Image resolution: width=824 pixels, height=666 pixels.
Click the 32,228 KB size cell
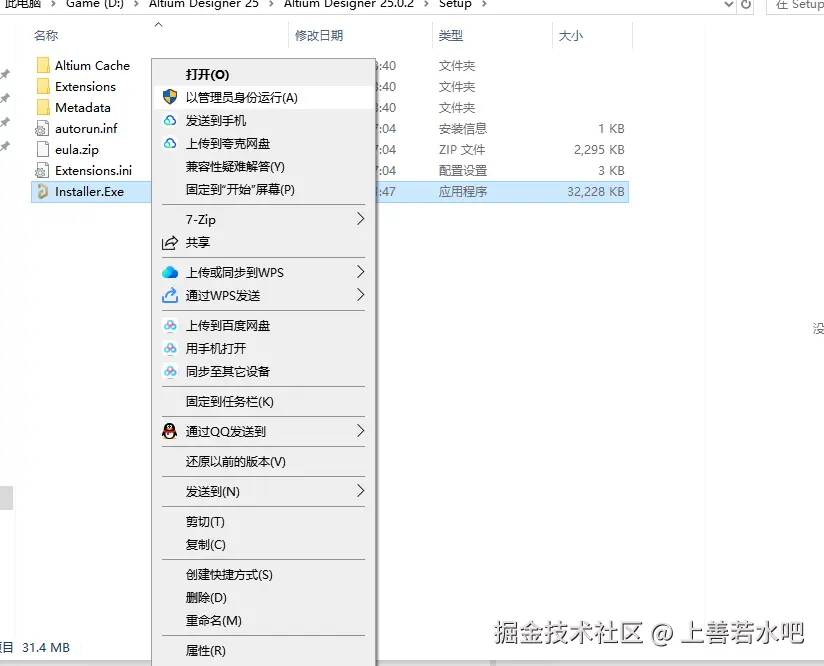click(x=596, y=192)
